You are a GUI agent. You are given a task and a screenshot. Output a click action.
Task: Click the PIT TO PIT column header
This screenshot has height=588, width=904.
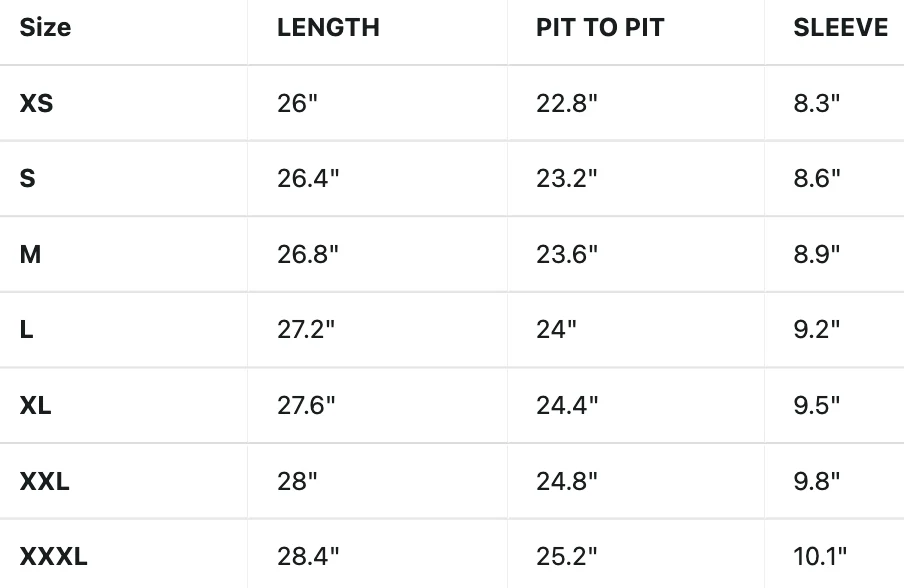tap(600, 27)
